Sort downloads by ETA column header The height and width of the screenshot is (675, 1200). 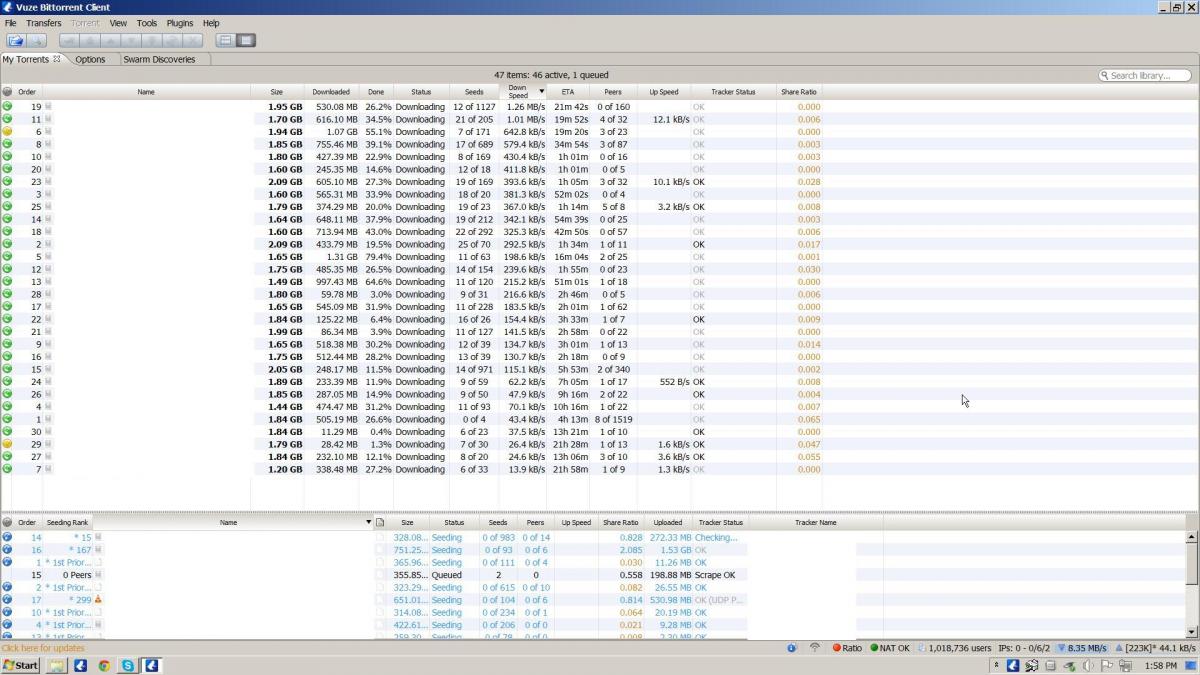coord(568,92)
